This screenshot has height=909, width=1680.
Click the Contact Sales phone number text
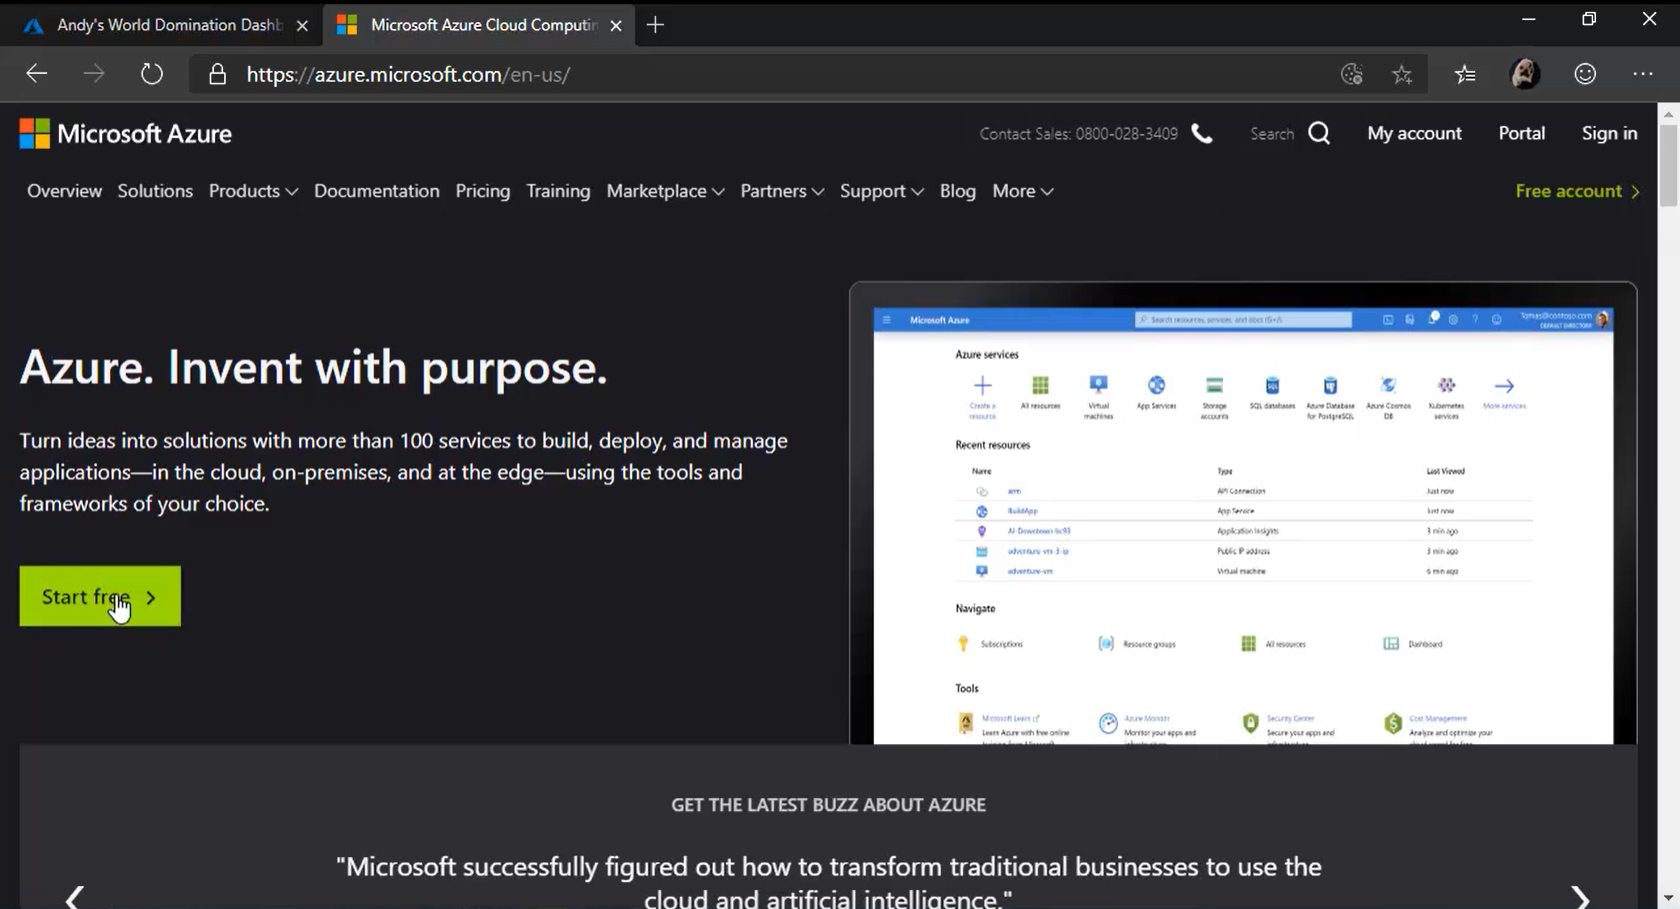(x=1078, y=134)
